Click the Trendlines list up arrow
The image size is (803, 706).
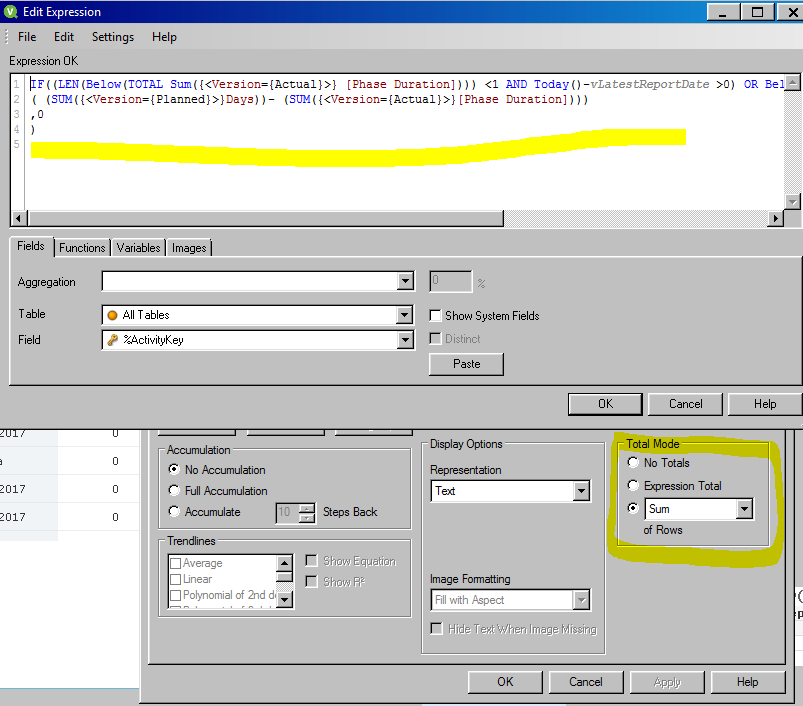(x=285, y=563)
